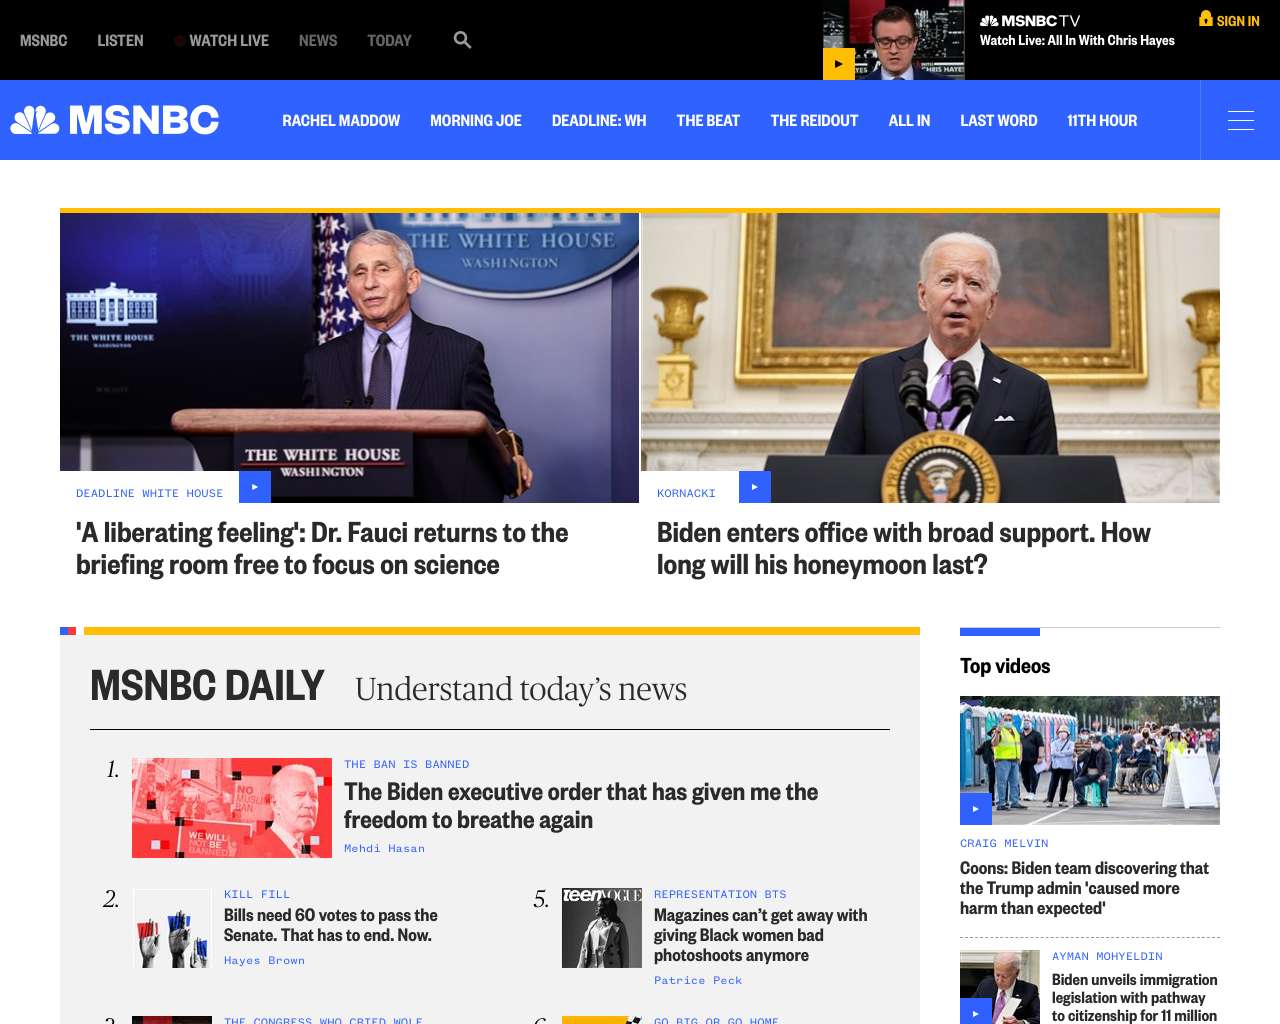Open the Last Word show page
This screenshot has width=1280, height=1024.
point(999,120)
